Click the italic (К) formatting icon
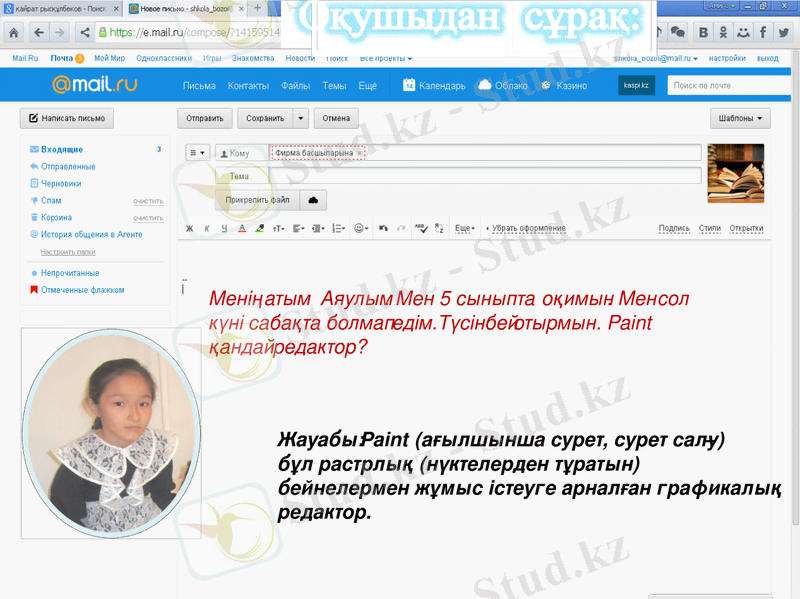800x599 pixels. click(x=207, y=229)
